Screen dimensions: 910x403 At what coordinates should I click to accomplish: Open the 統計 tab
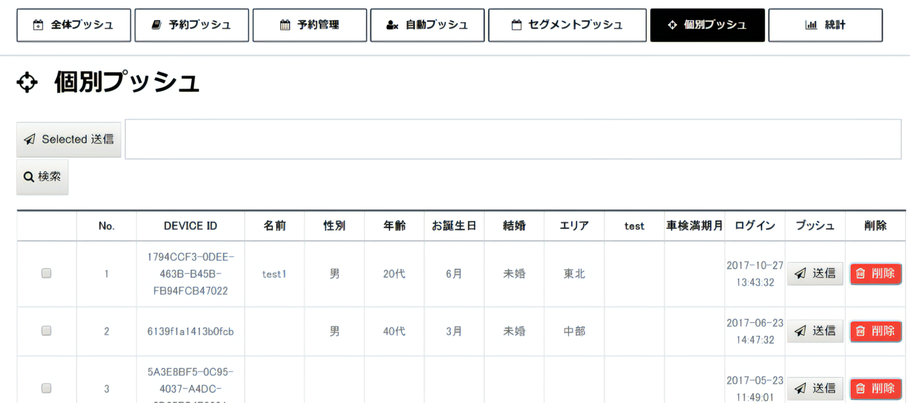click(x=825, y=25)
